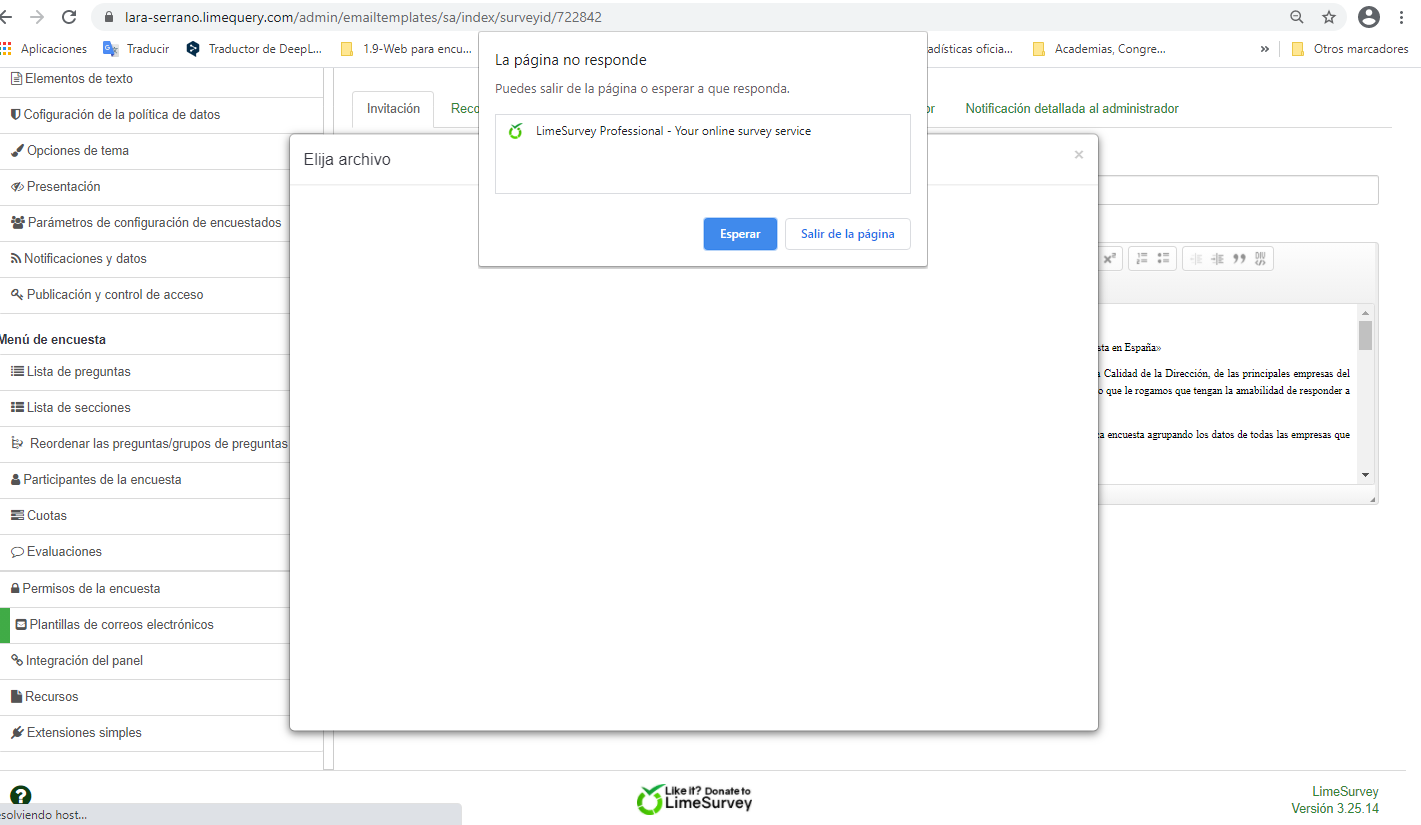
Task: Open the zoom indicator in address bar
Action: [x=1297, y=17]
